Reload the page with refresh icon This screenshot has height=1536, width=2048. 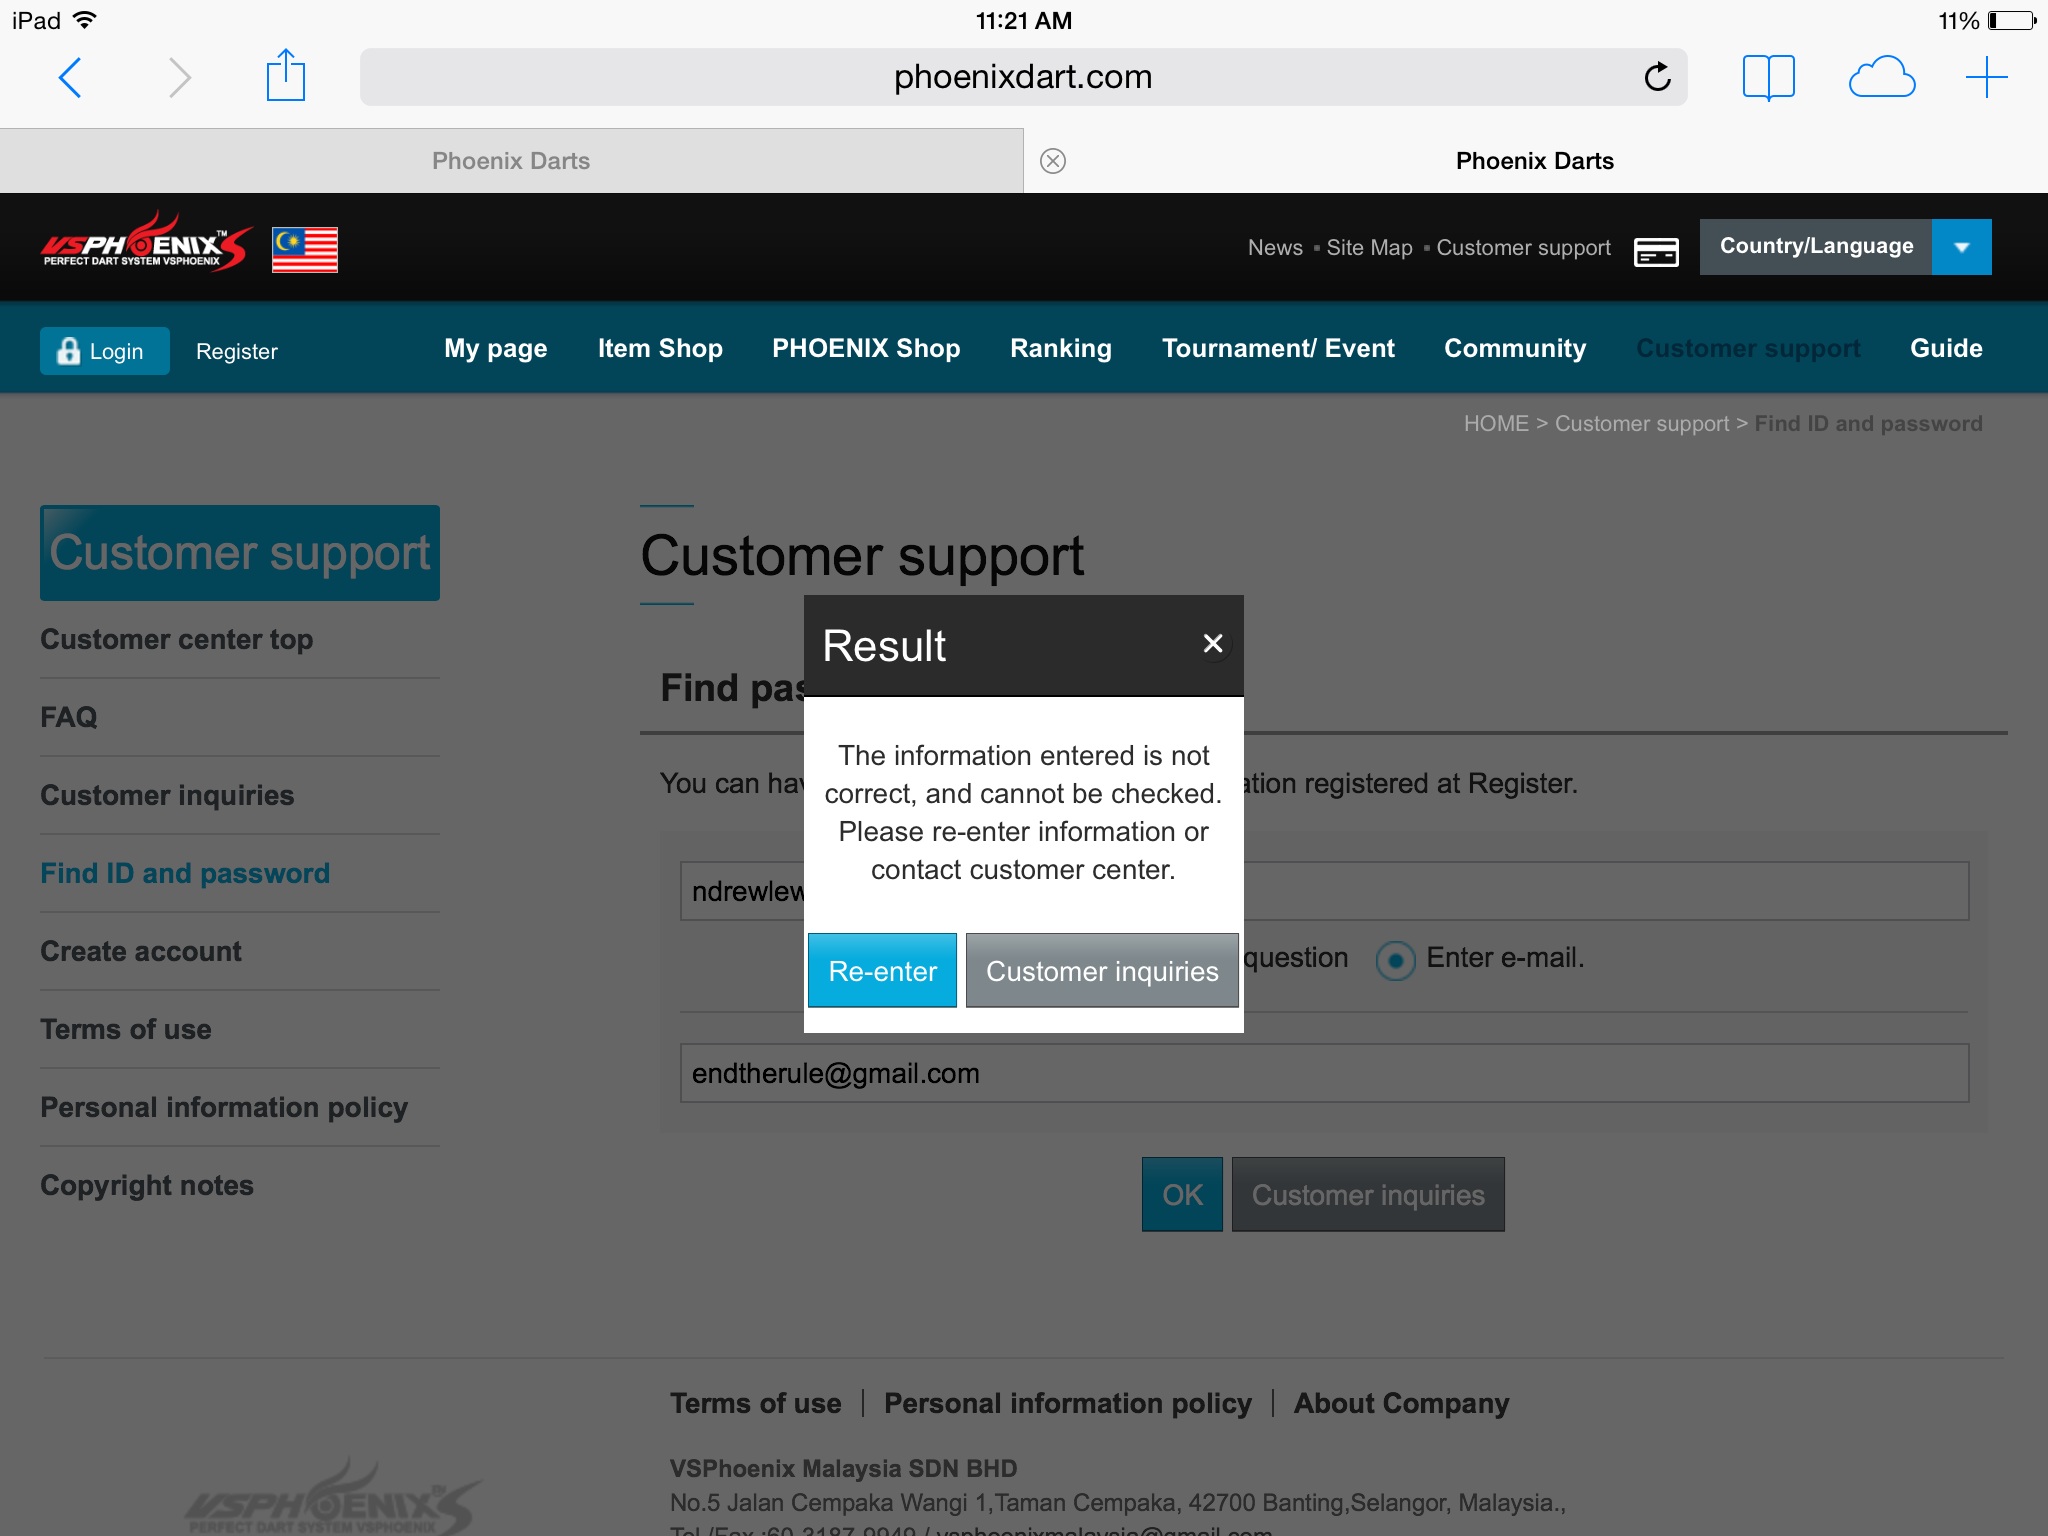[x=1657, y=77]
